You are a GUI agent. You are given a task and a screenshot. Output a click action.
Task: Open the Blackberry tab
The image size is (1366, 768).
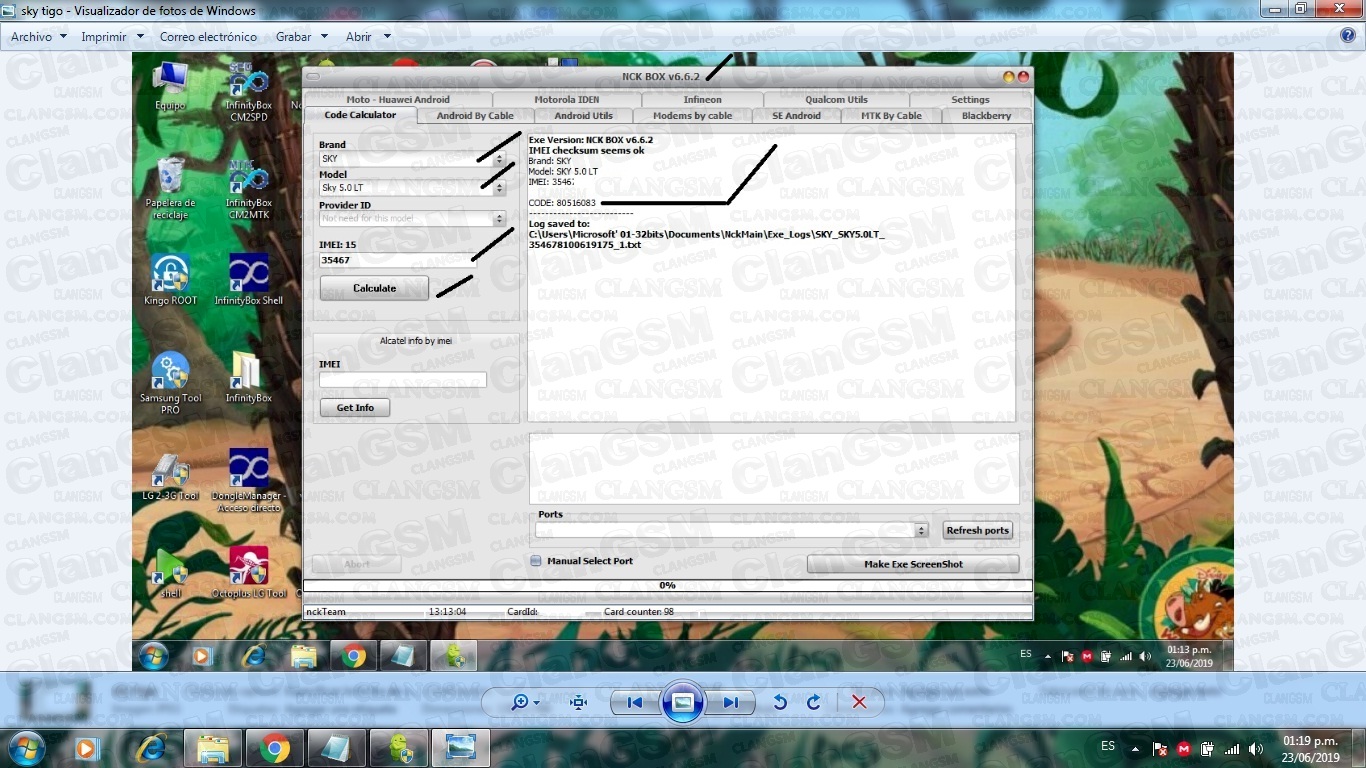point(986,116)
